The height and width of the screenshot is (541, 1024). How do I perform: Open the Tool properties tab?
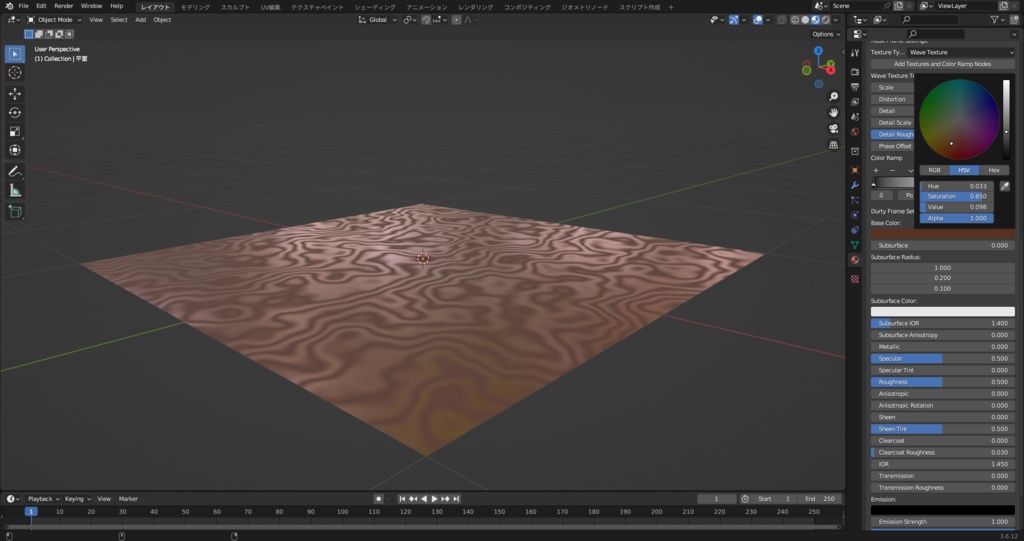point(855,53)
